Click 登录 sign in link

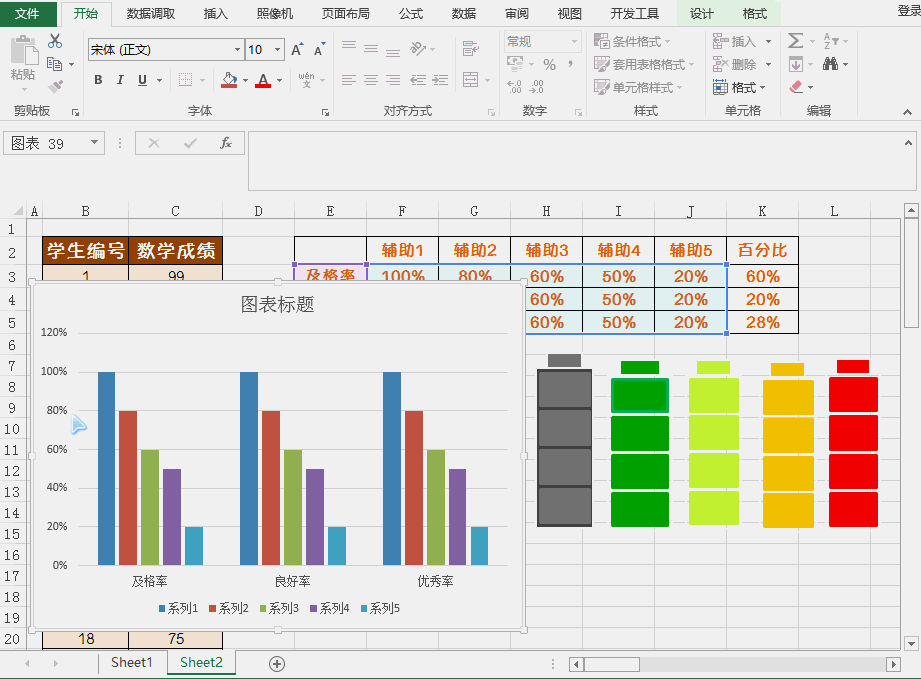point(909,11)
